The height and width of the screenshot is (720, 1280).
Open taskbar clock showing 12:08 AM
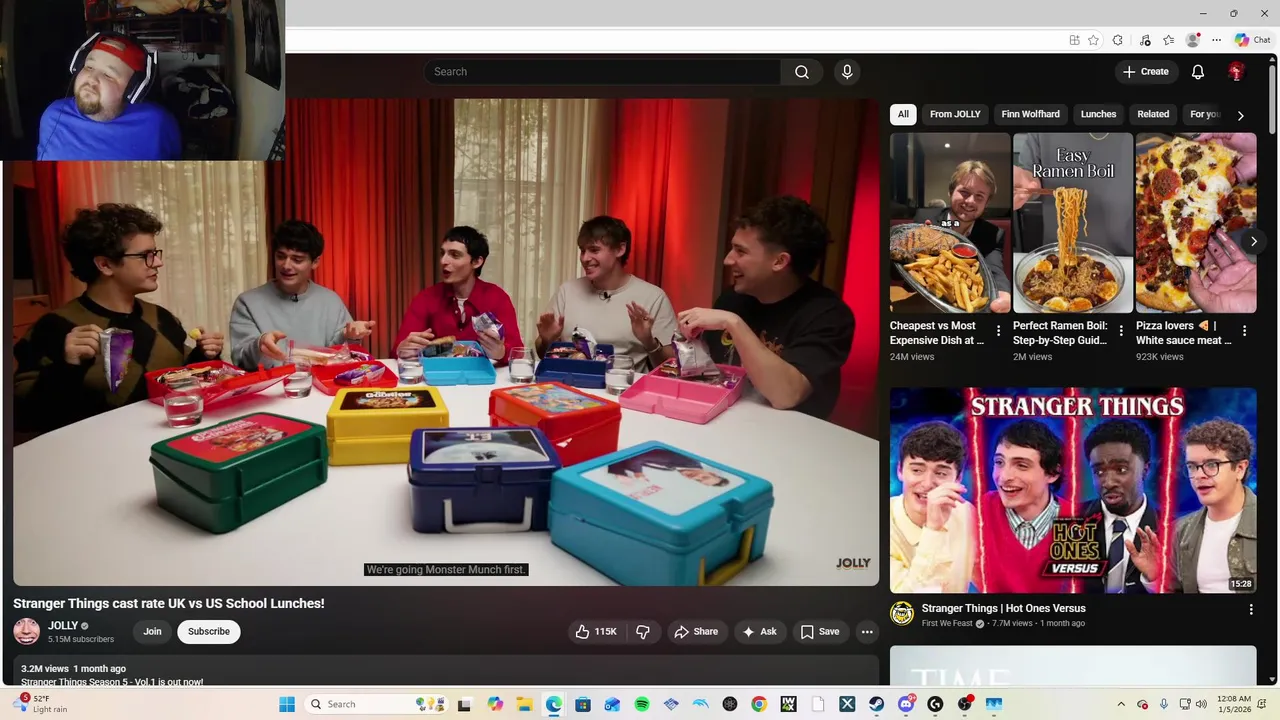(1234, 704)
